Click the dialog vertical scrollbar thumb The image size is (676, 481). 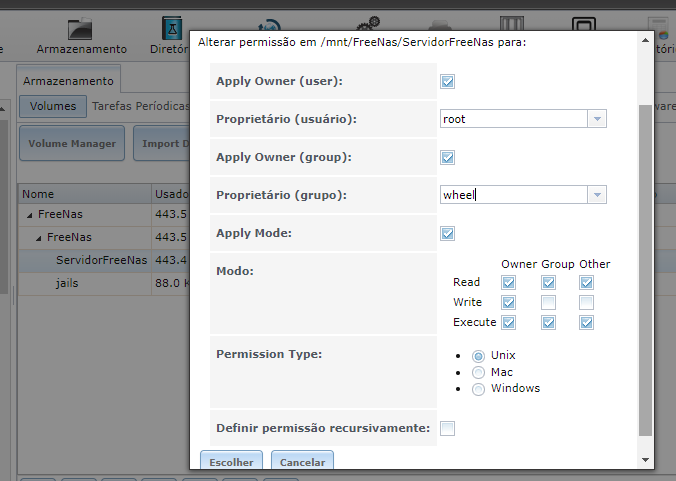click(645, 270)
